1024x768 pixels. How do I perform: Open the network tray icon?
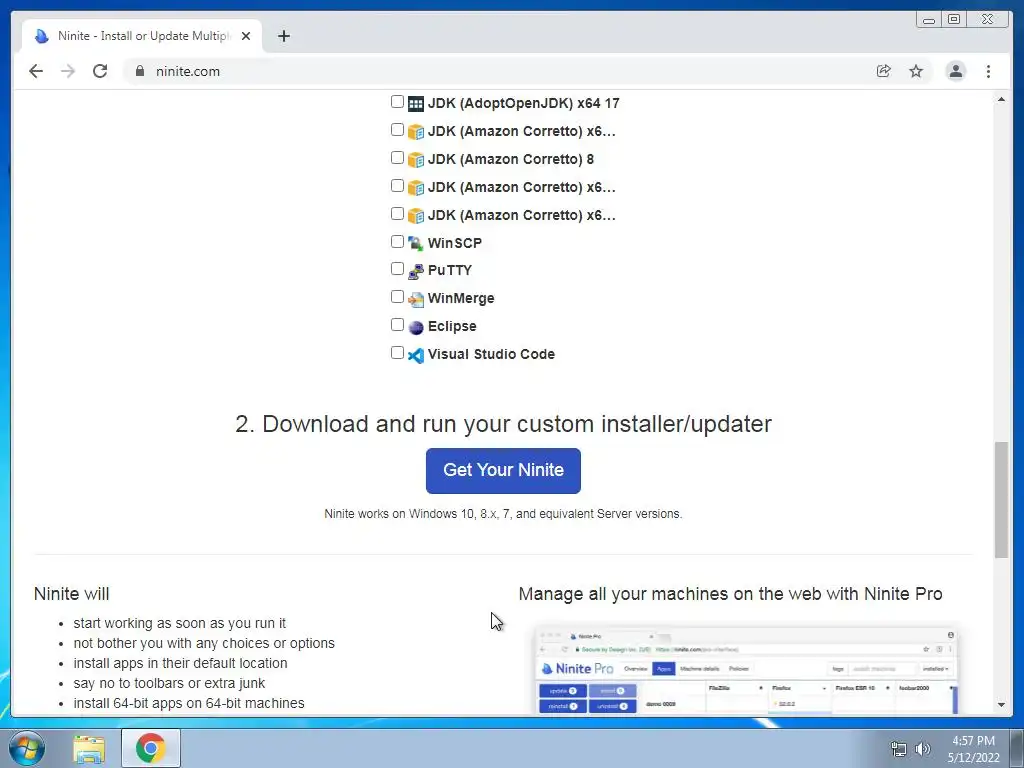(899, 749)
